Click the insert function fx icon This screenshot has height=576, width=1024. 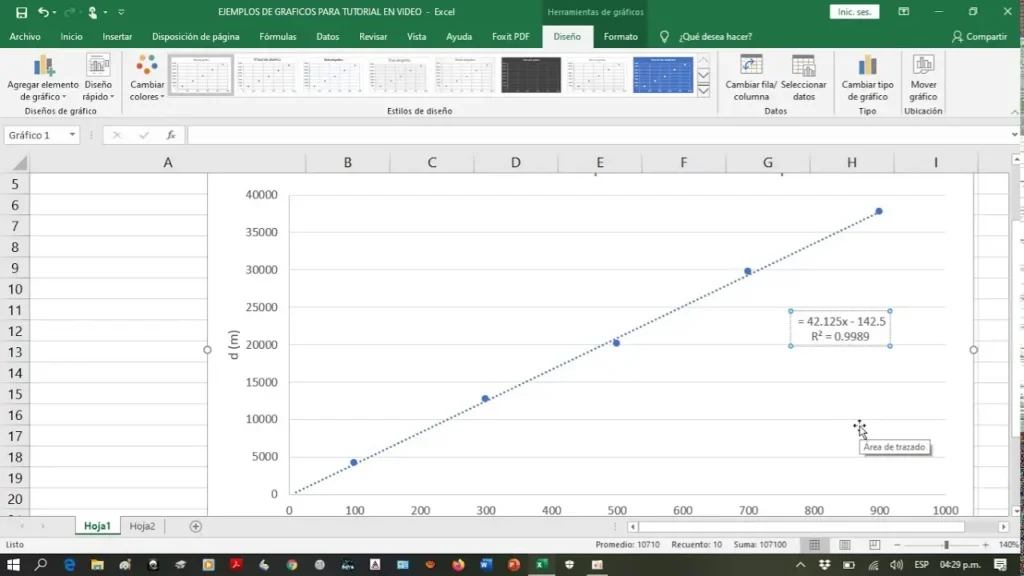(x=171, y=135)
